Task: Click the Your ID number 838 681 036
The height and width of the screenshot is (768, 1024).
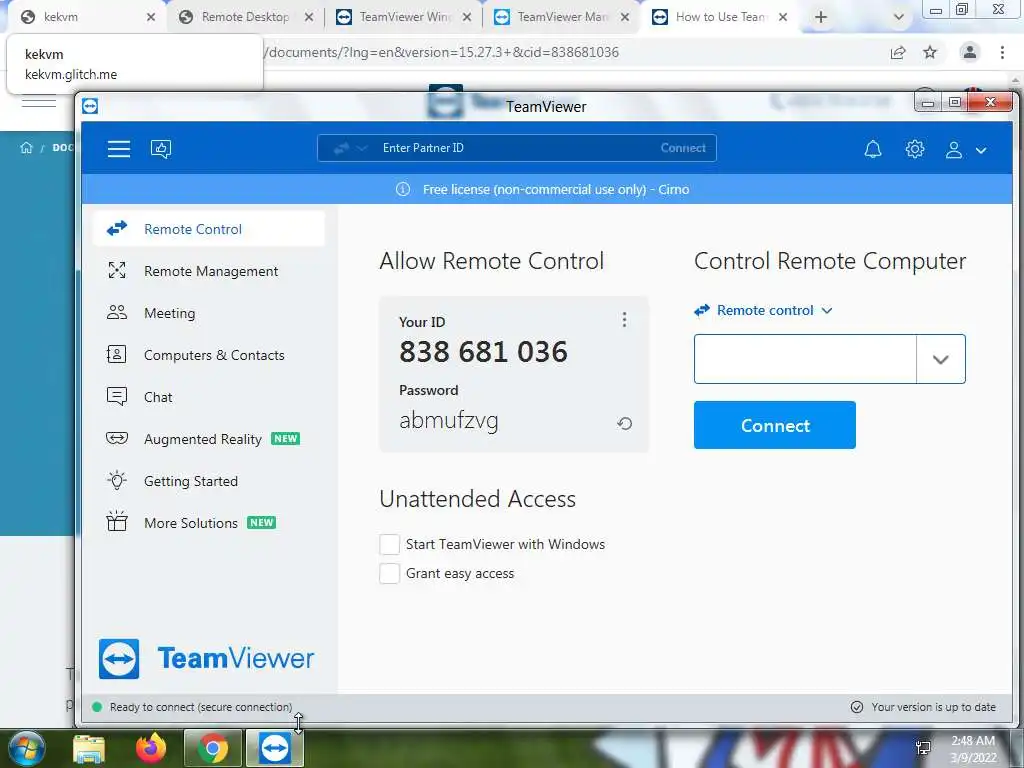Action: point(483,352)
